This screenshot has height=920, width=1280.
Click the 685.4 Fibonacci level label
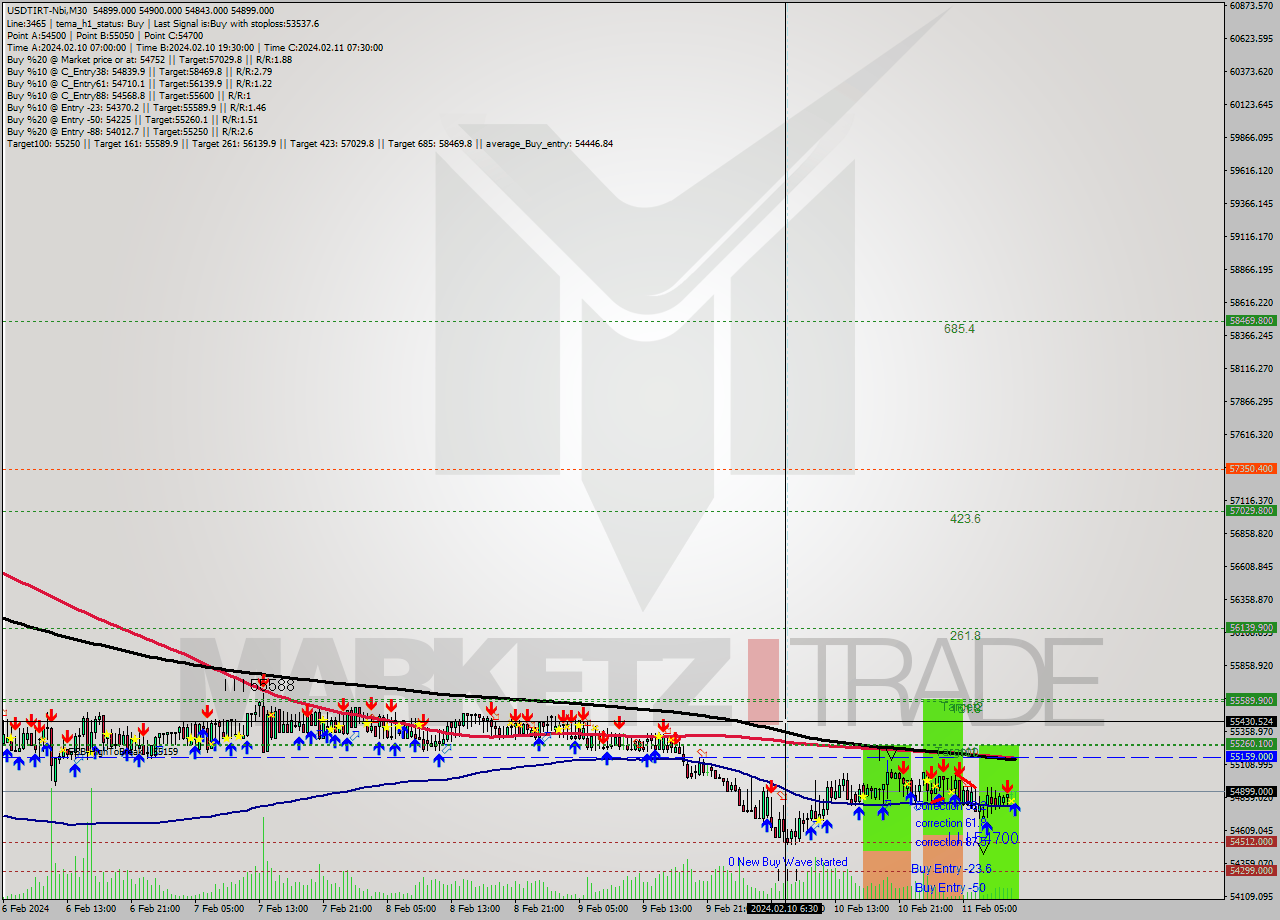(959, 328)
